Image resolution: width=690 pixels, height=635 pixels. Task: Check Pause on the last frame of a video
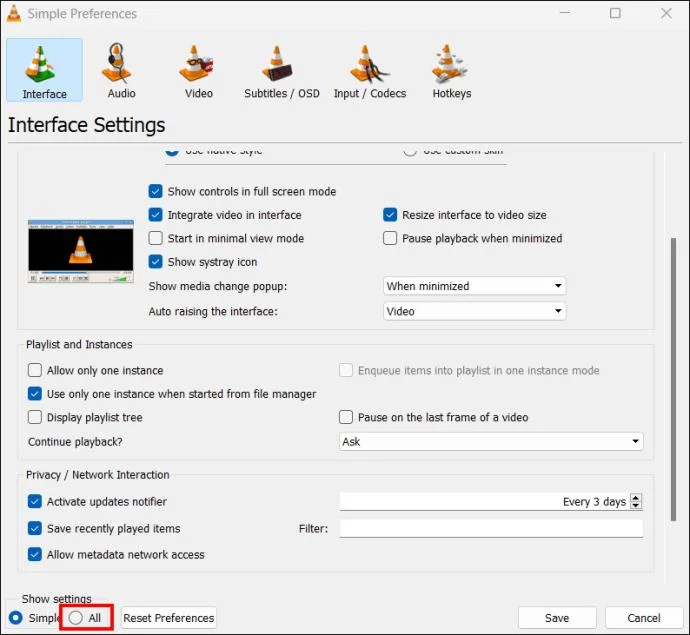pos(346,417)
